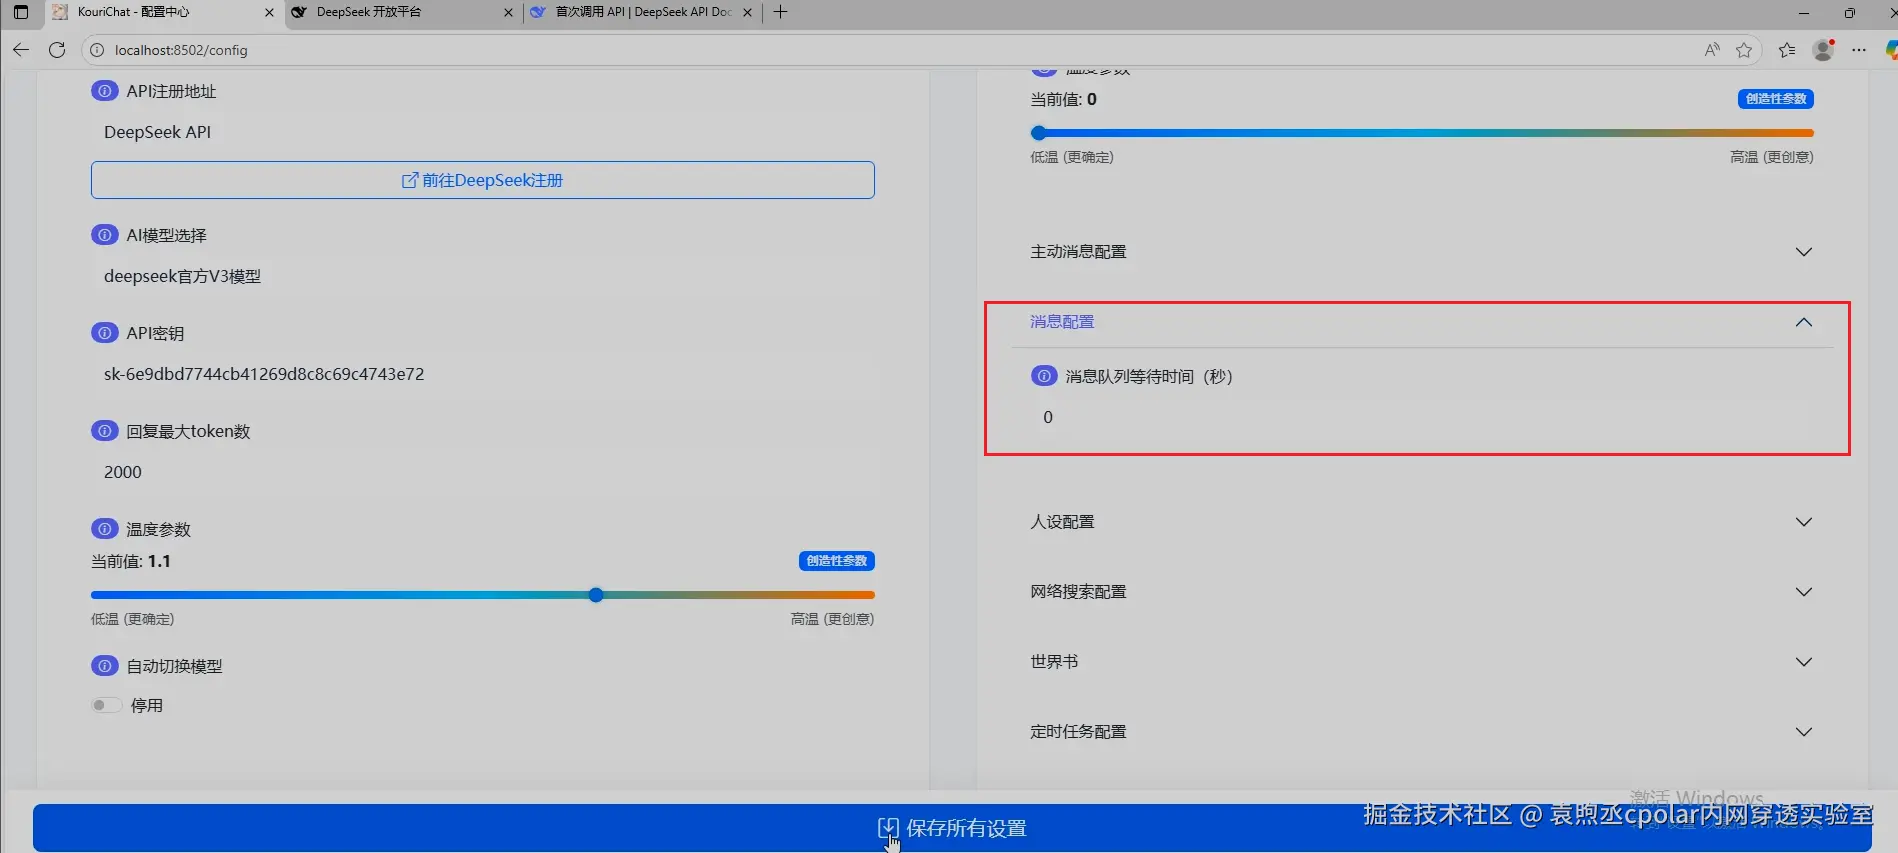Click the left temperature slider handle at 1.1

pos(596,595)
